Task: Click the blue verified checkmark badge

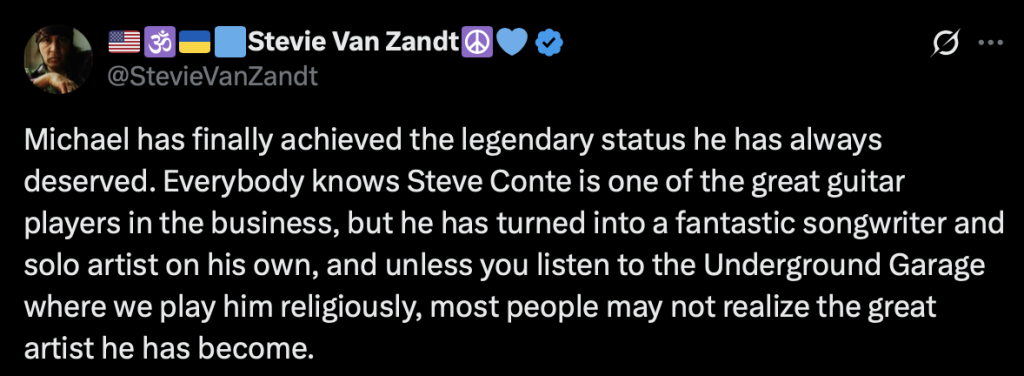Action: [549, 44]
